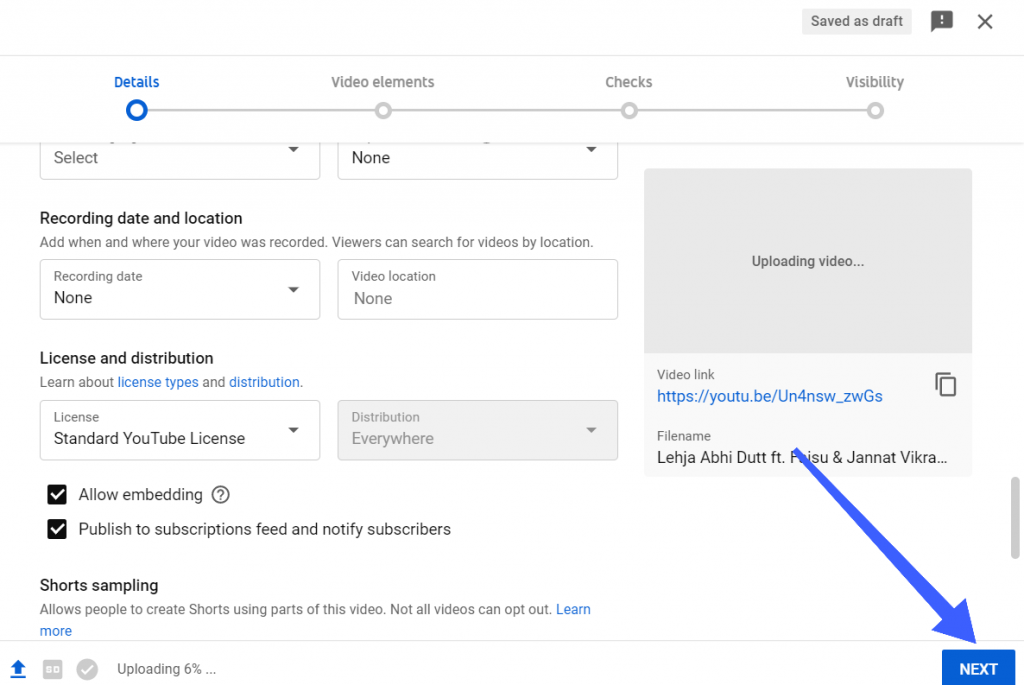Open the dropdown showing None at top
This screenshot has width=1024, height=685.
[477, 157]
